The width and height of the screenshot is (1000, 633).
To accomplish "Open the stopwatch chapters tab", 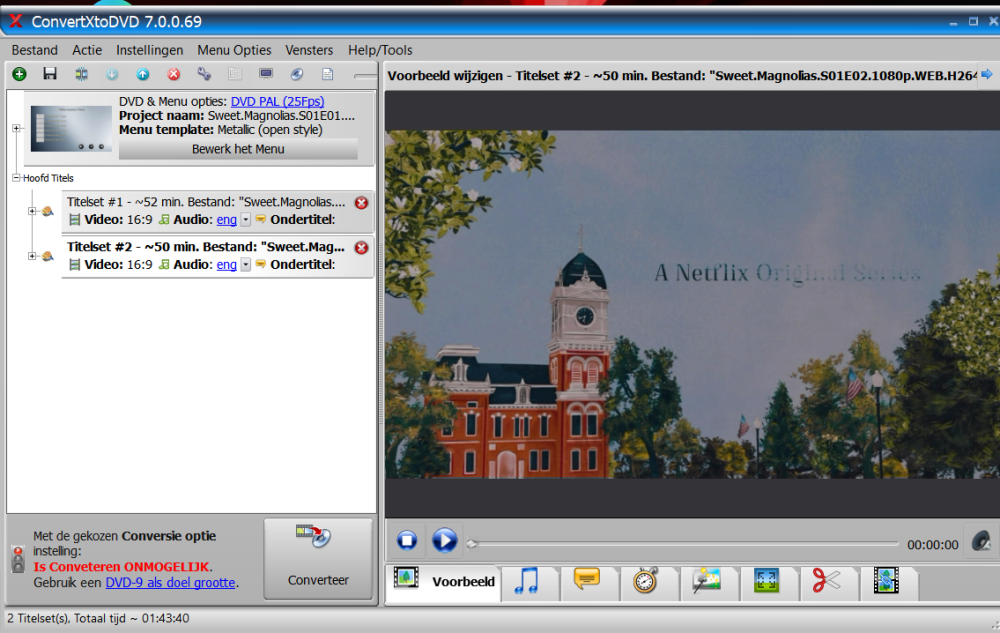I will tap(647, 581).
